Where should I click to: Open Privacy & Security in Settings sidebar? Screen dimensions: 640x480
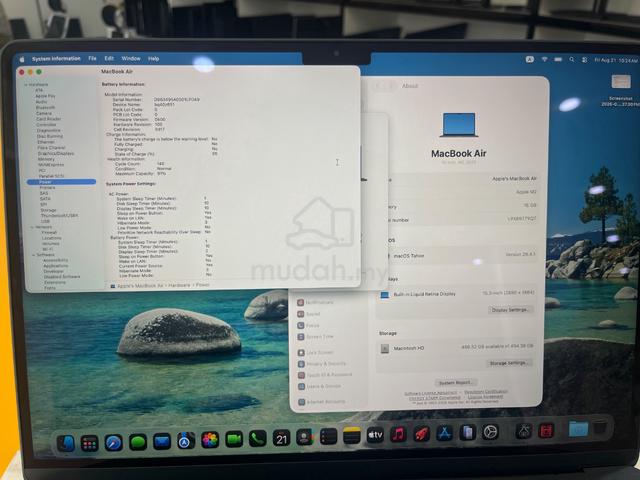[x=322, y=364]
